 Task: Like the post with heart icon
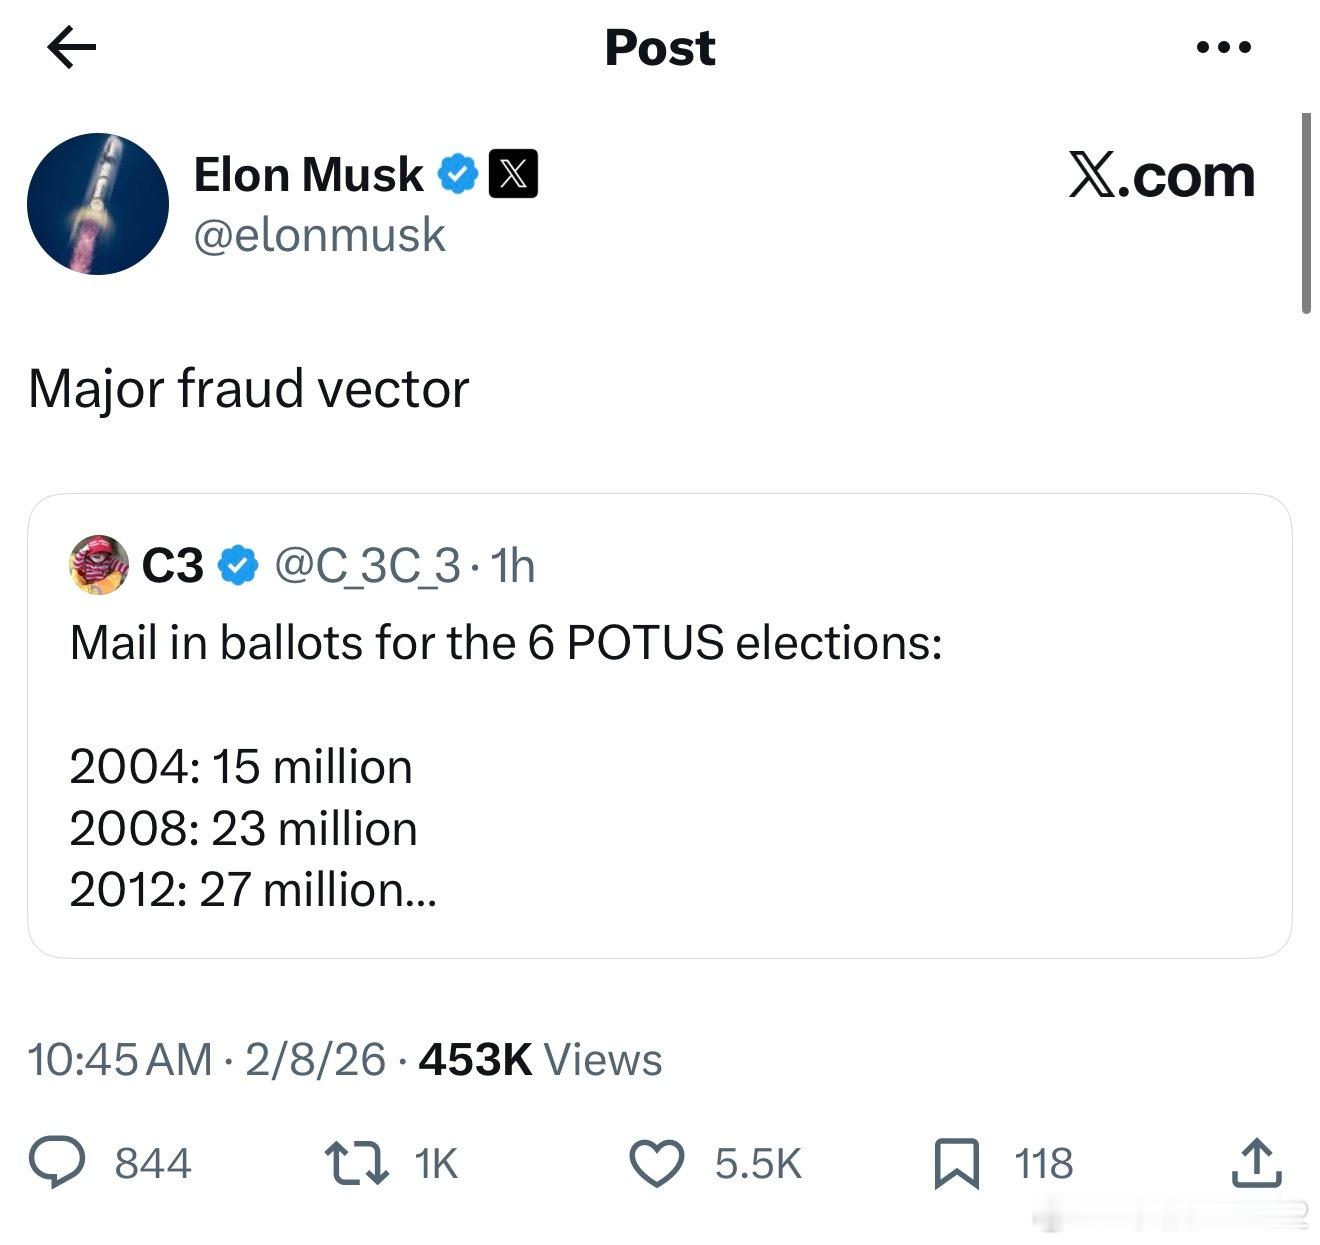657,1164
